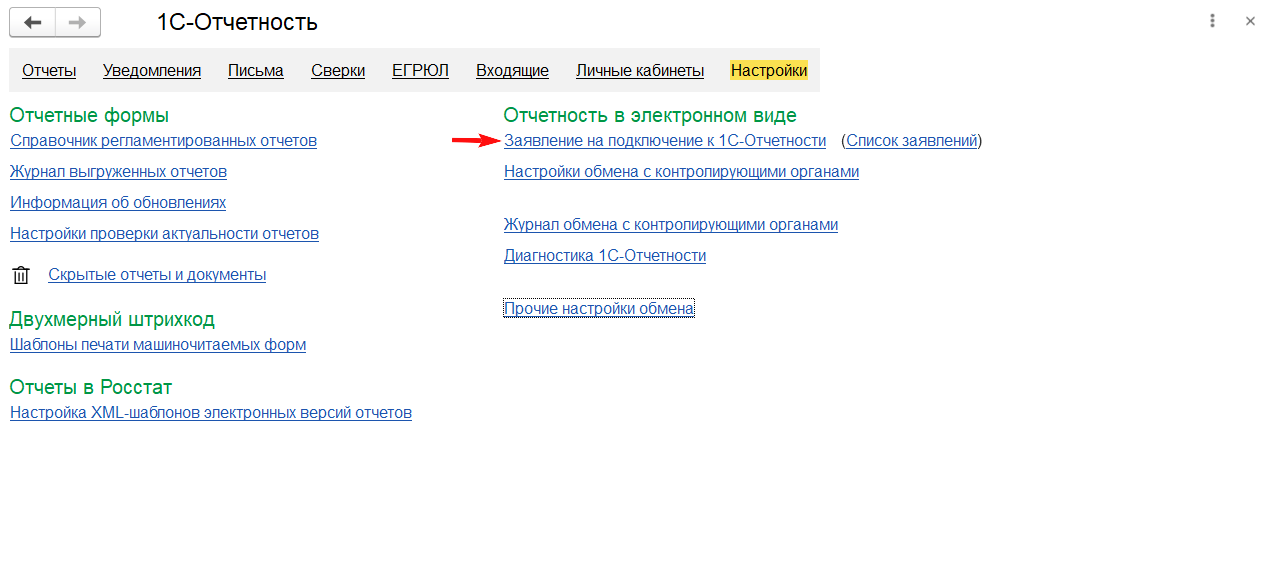Select the highlighted Настройки tab
Screen dimensions: 1280x578
[x=769, y=71]
